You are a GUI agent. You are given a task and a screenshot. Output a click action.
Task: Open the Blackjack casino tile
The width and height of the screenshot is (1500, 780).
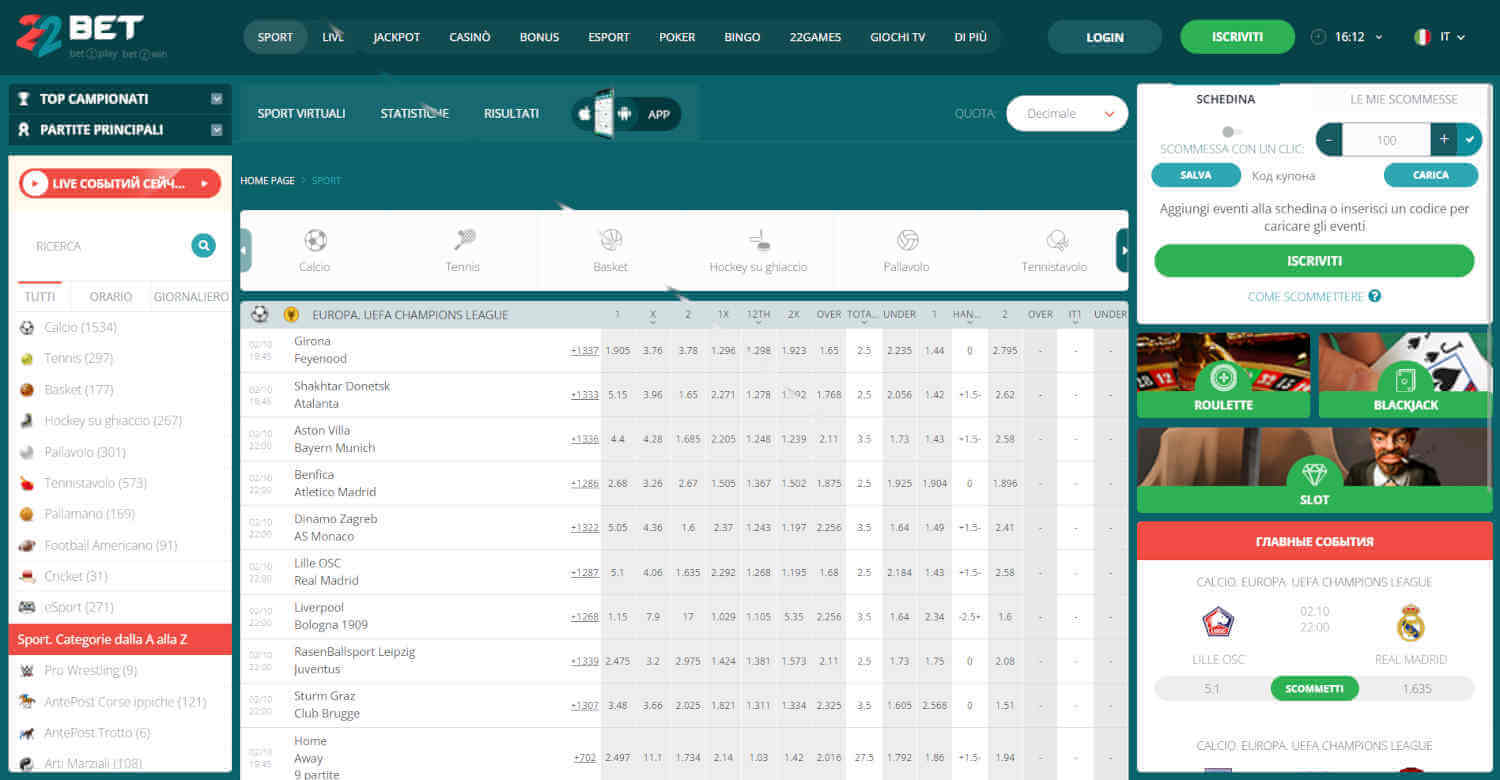(x=1405, y=375)
